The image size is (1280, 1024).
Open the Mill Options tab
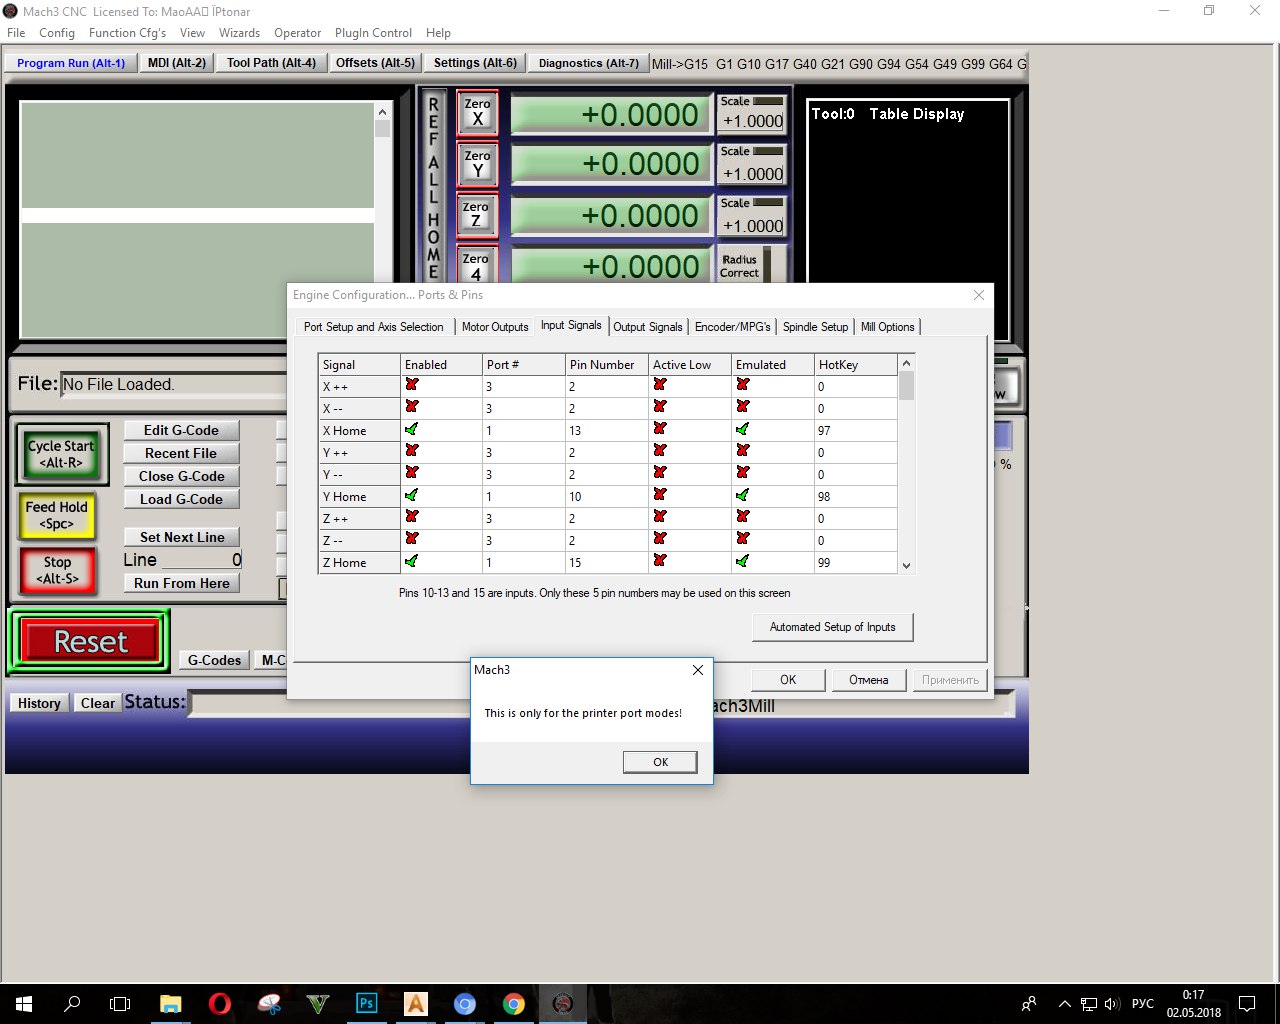pyautogui.click(x=888, y=327)
